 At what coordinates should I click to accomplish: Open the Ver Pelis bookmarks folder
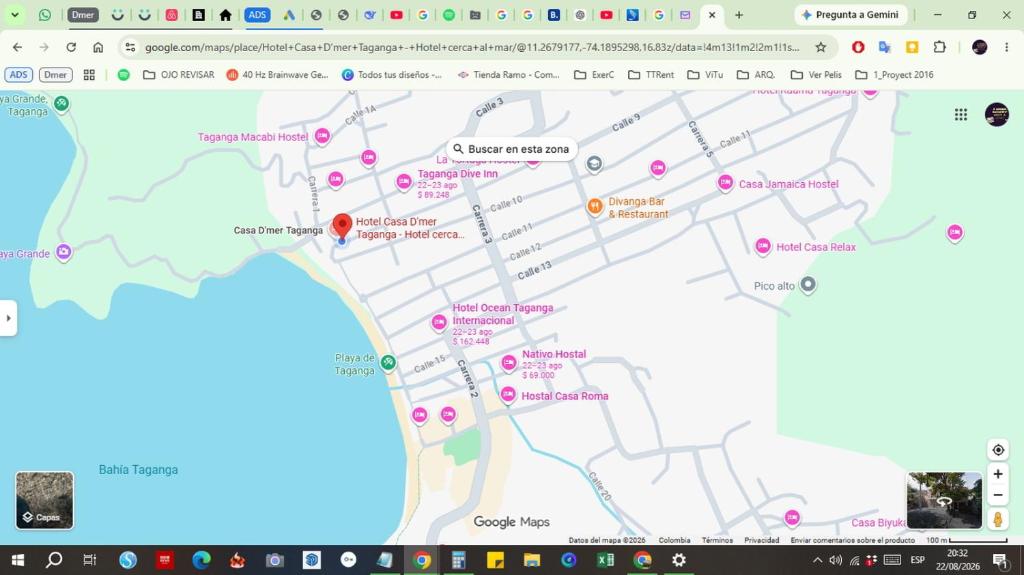[x=816, y=75]
